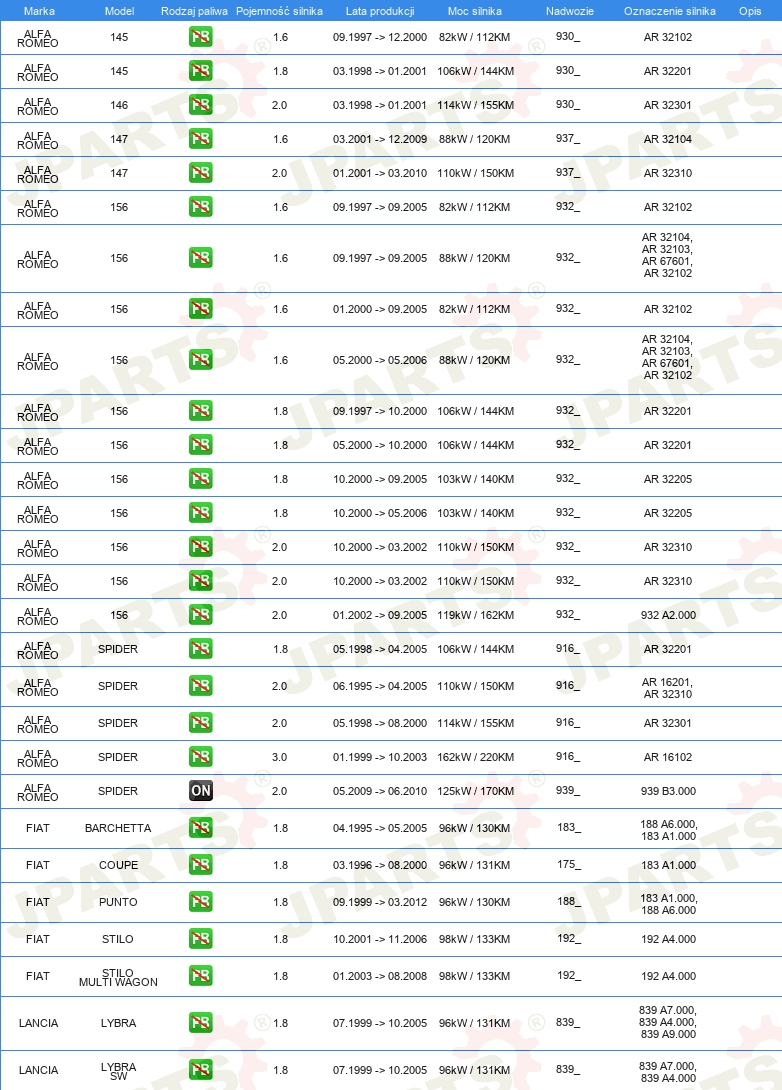Click the petrol icon in the Fiat Punto row
782x1090 pixels.
pyautogui.click(x=201, y=902)
